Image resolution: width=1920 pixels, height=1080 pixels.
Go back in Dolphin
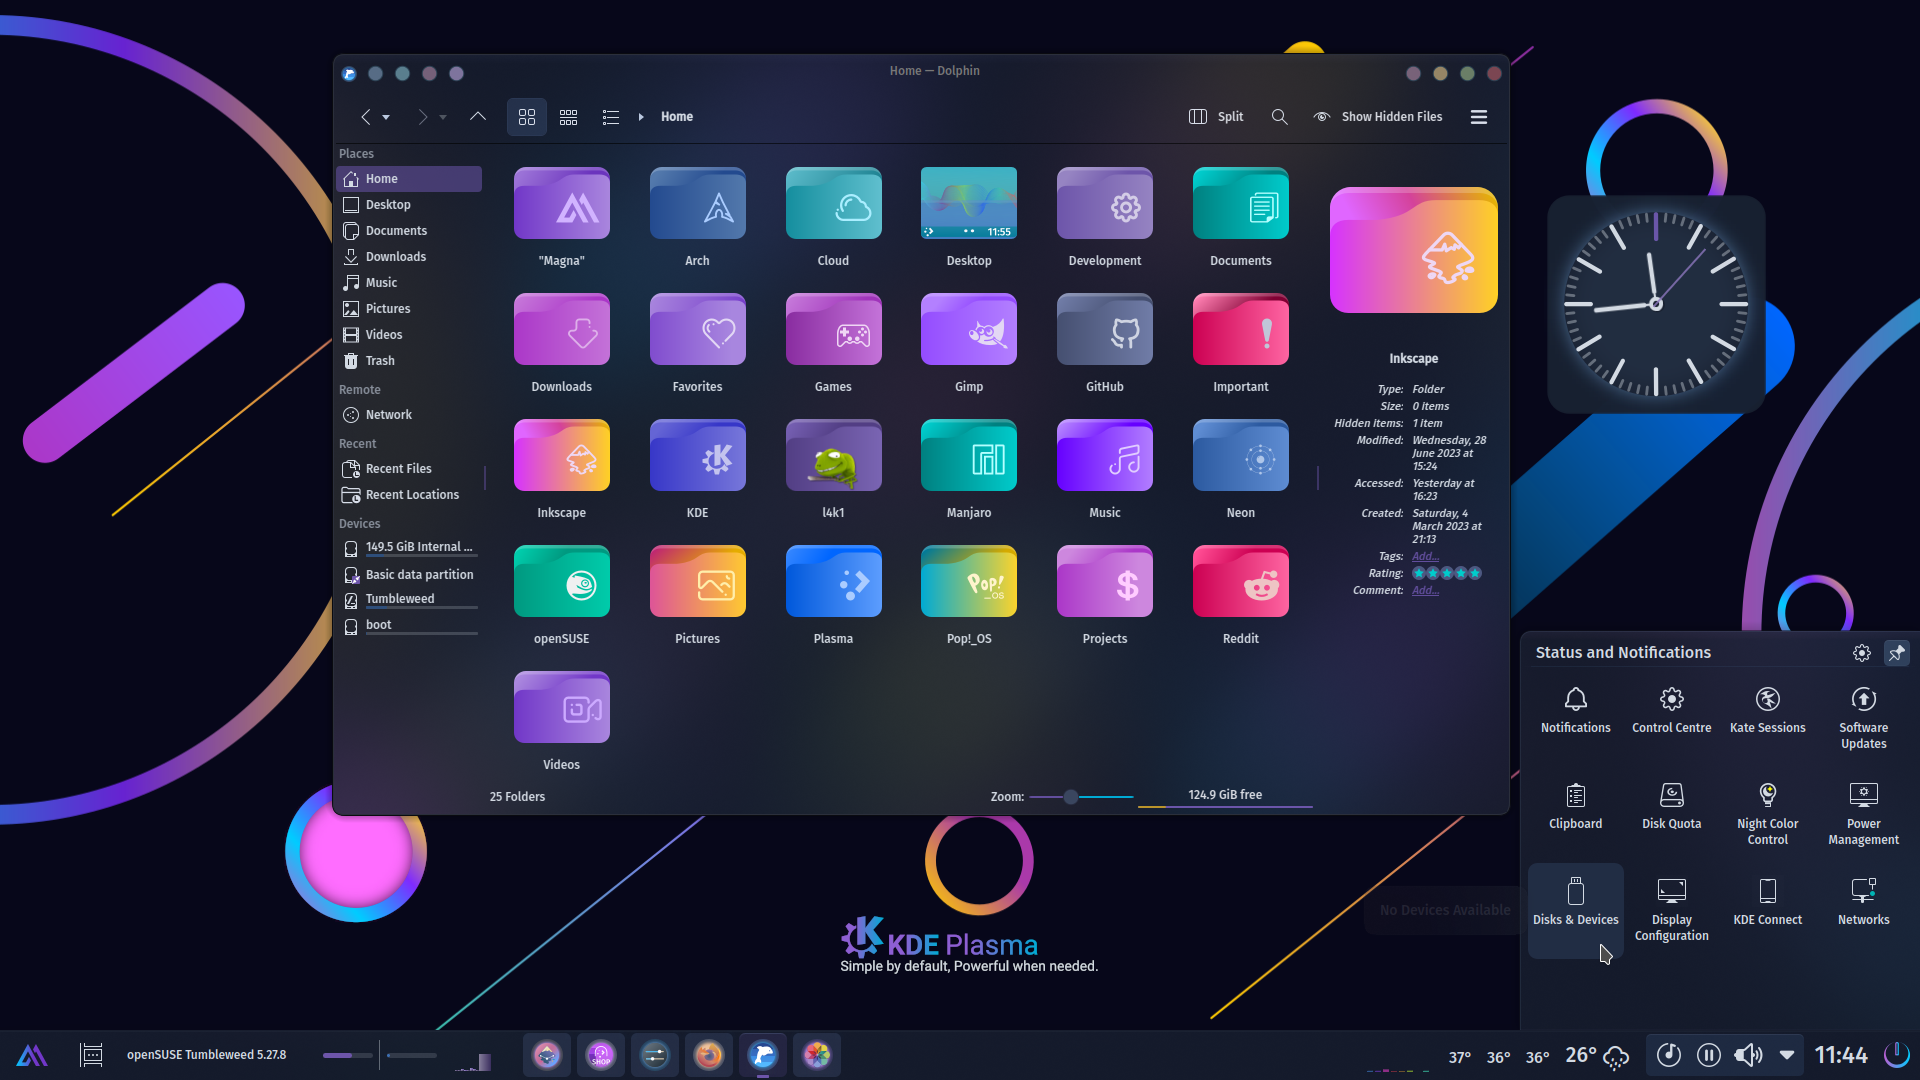(366, 117)
